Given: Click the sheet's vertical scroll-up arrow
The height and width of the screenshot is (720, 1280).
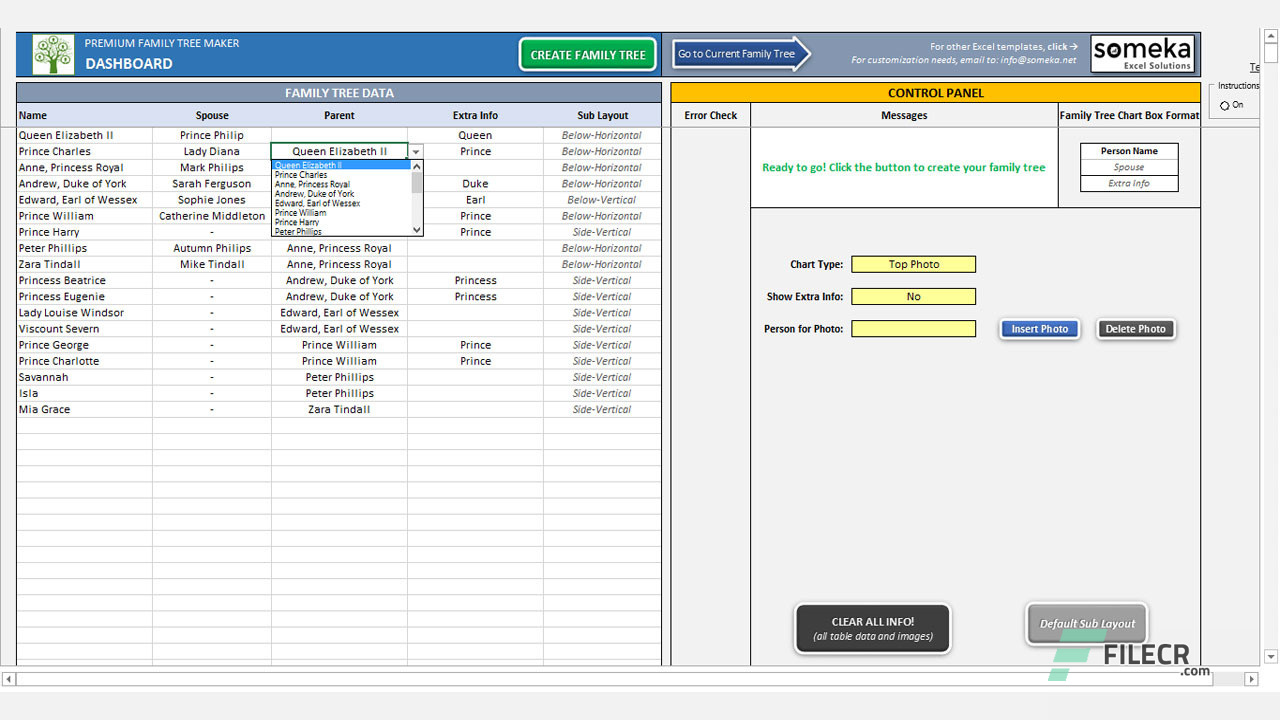Looking at the screenshot, I should [1271, 38].
